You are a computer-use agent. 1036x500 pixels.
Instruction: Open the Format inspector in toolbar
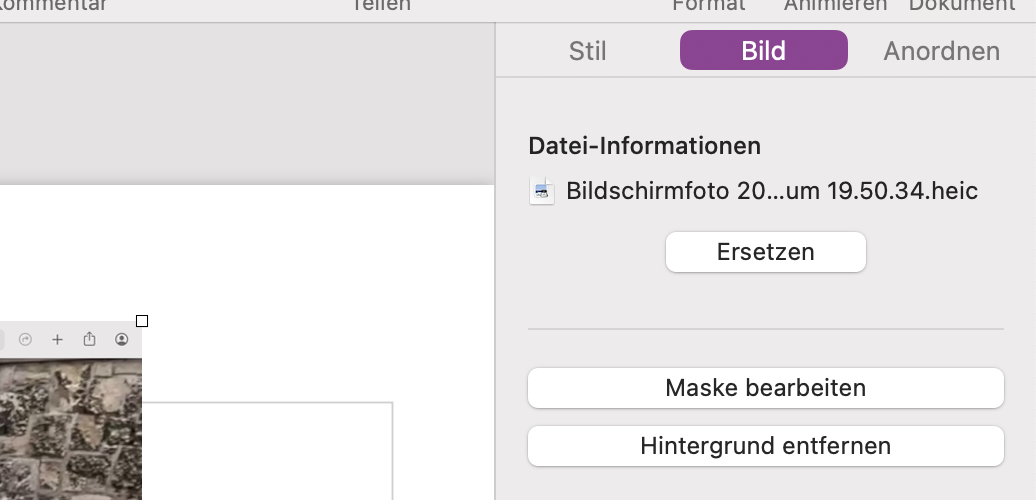coord(708,6)
